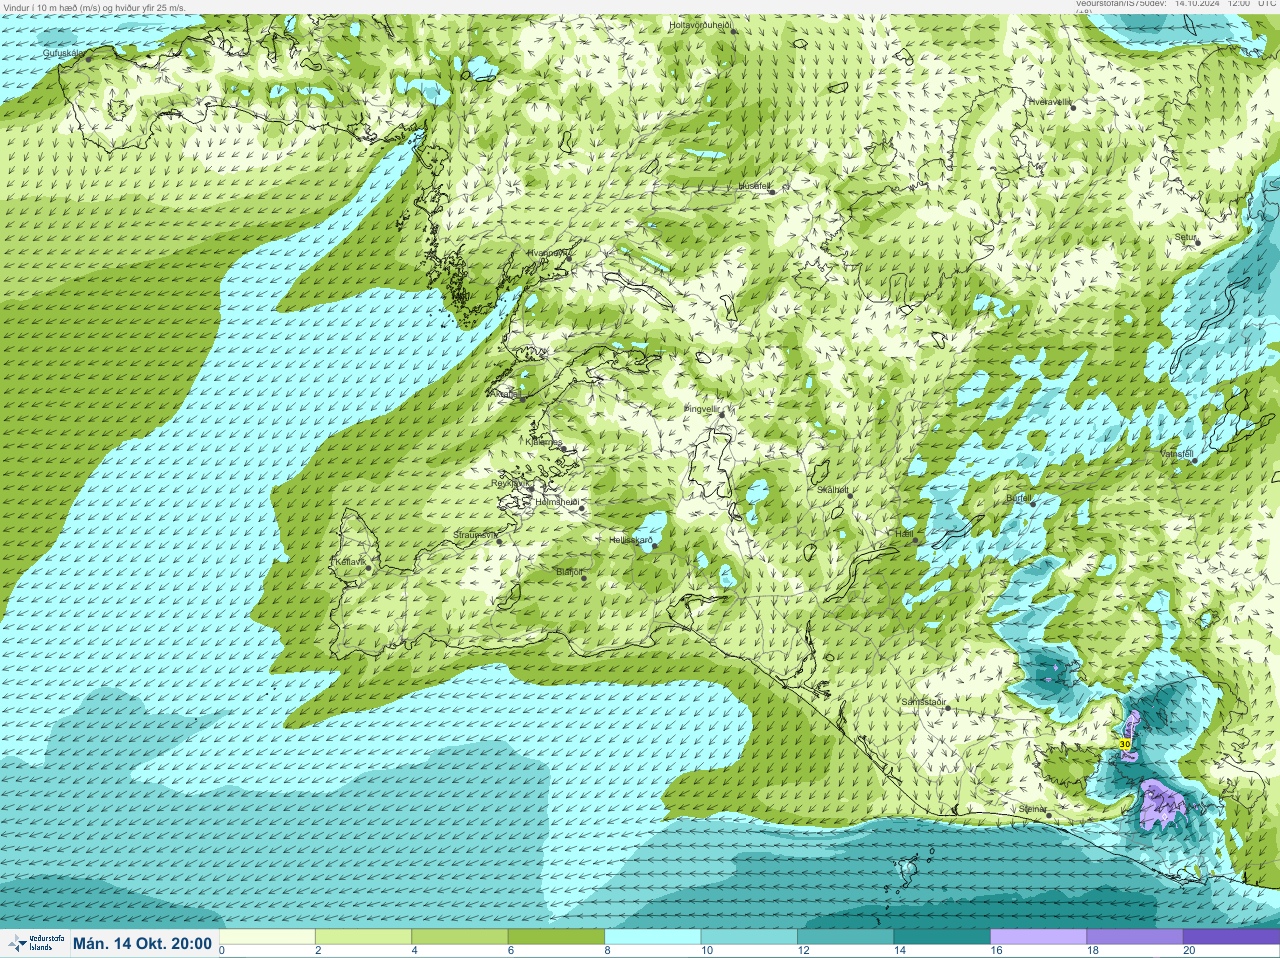Select the Hólmsheiði station
The height and width of the screenshot is (958, 1280).
pos(583,508)
